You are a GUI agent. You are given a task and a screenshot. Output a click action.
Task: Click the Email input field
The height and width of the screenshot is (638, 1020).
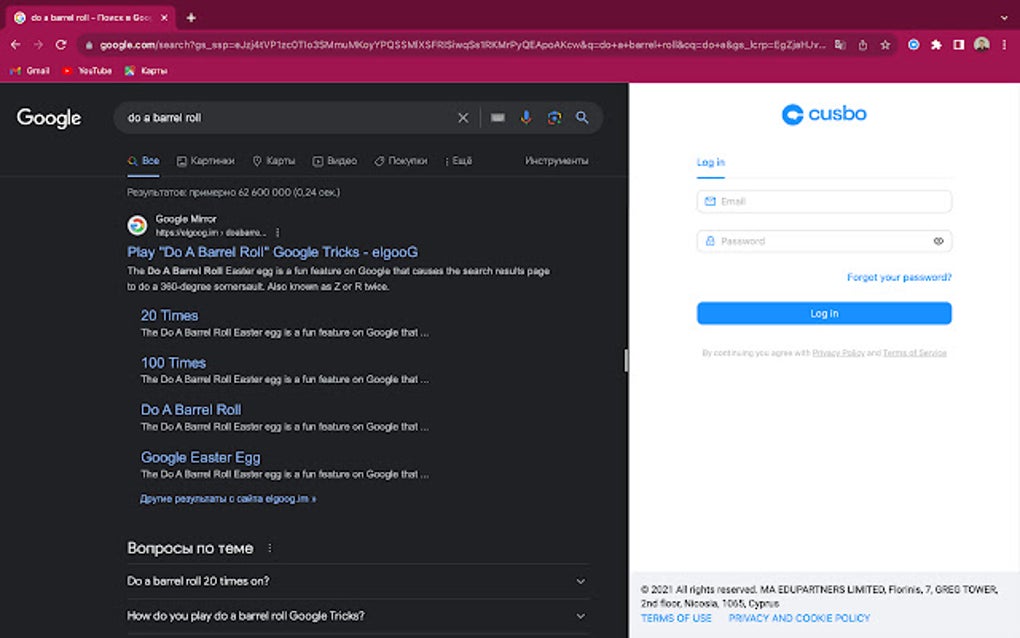[823, 201]
